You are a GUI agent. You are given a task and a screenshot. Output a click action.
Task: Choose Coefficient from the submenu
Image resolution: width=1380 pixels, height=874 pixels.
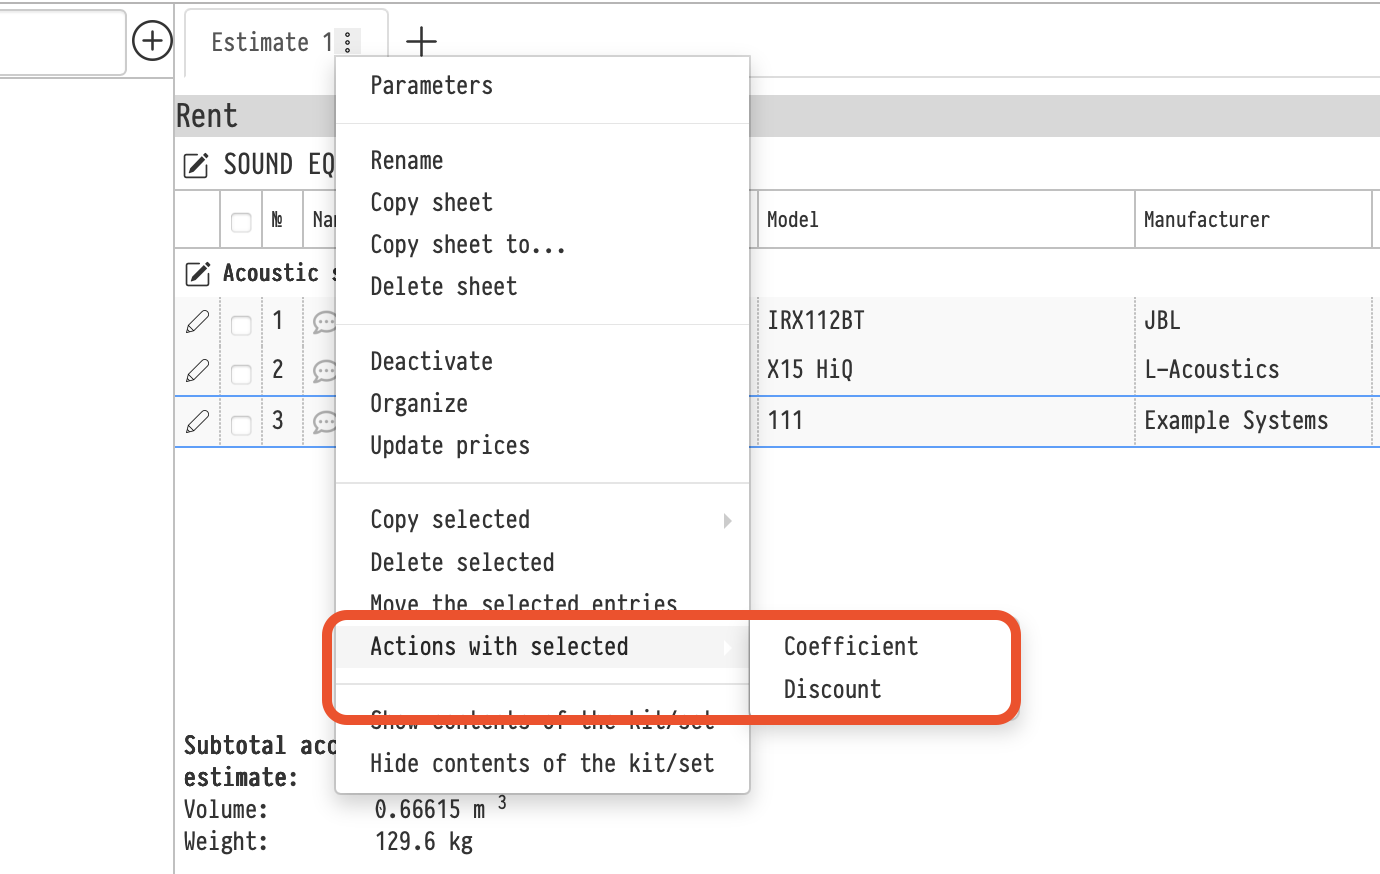[x=850, y=647]
